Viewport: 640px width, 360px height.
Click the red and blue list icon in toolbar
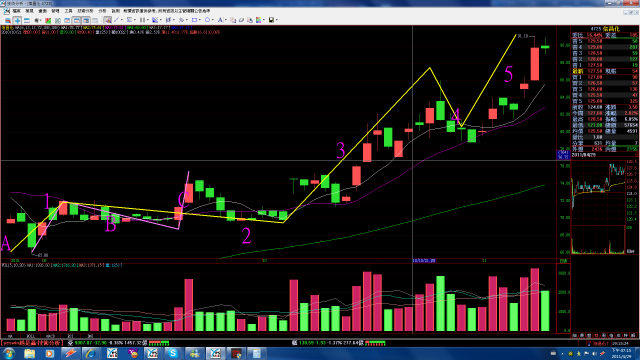point(8,20)
